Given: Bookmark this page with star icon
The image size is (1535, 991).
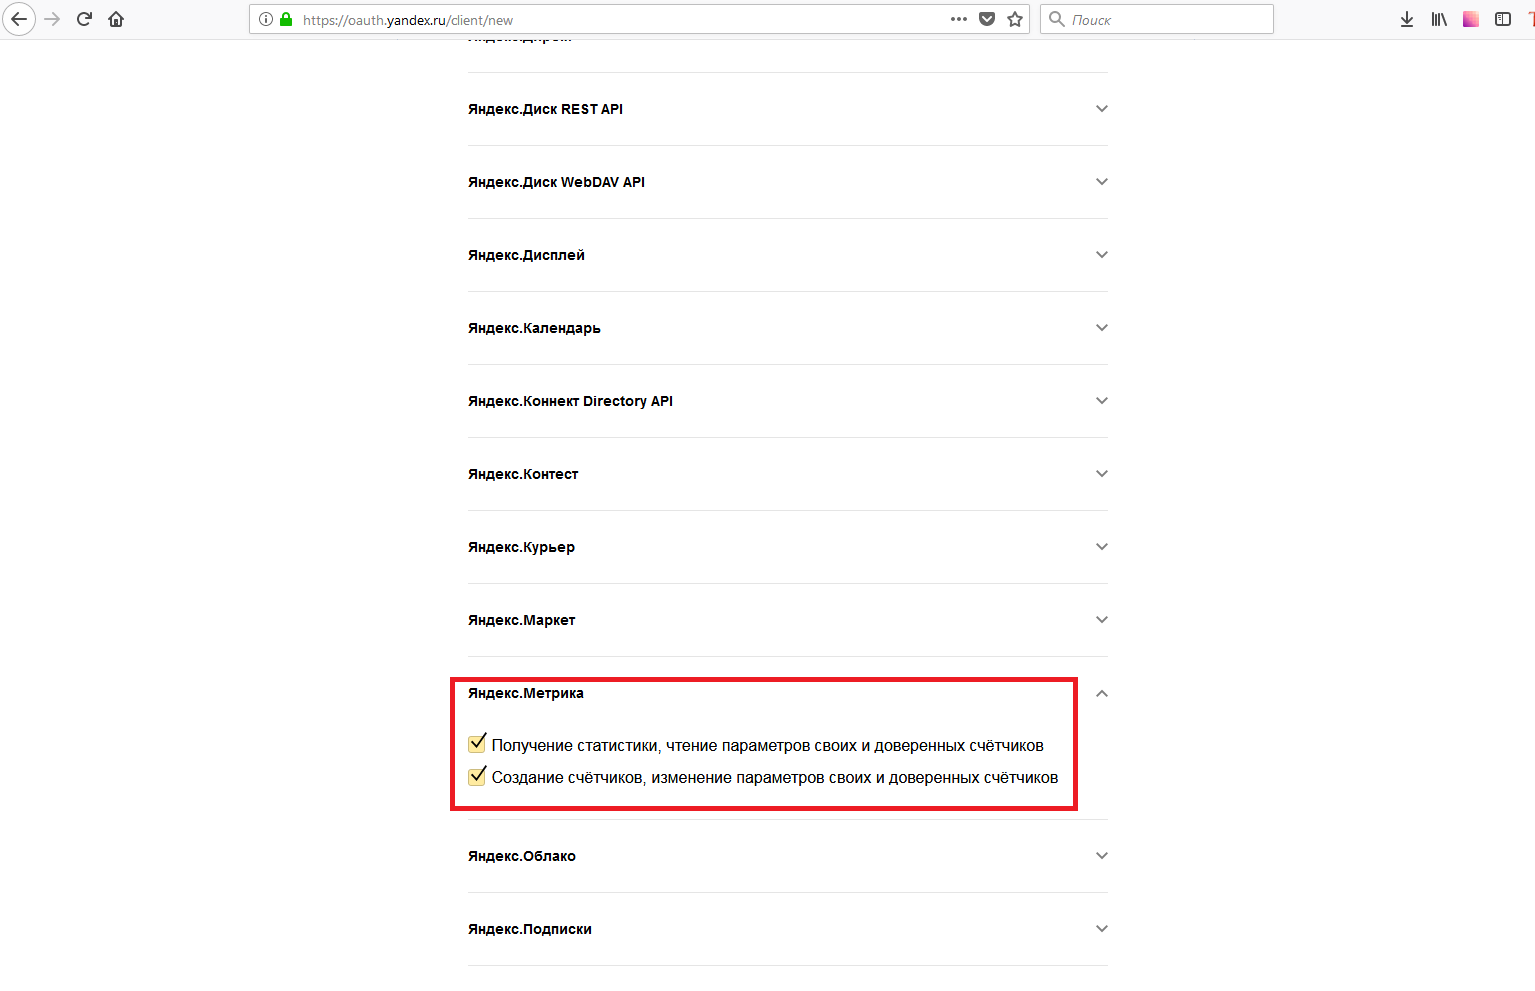Looking at the screenshot, I should [x=1015, y=19].
